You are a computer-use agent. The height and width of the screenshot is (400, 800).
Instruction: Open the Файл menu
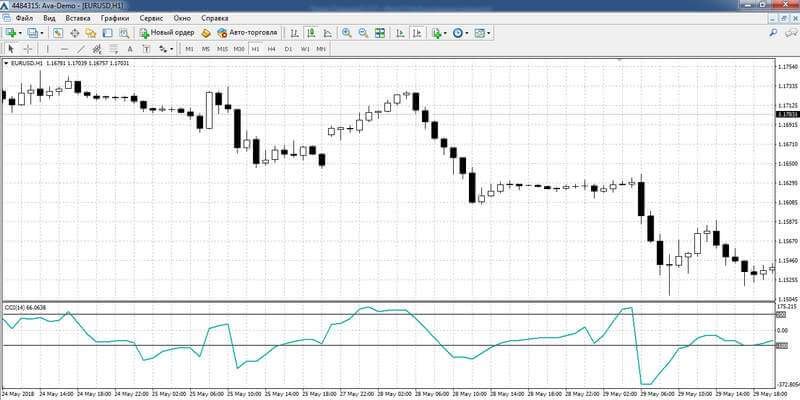point(24,18)
